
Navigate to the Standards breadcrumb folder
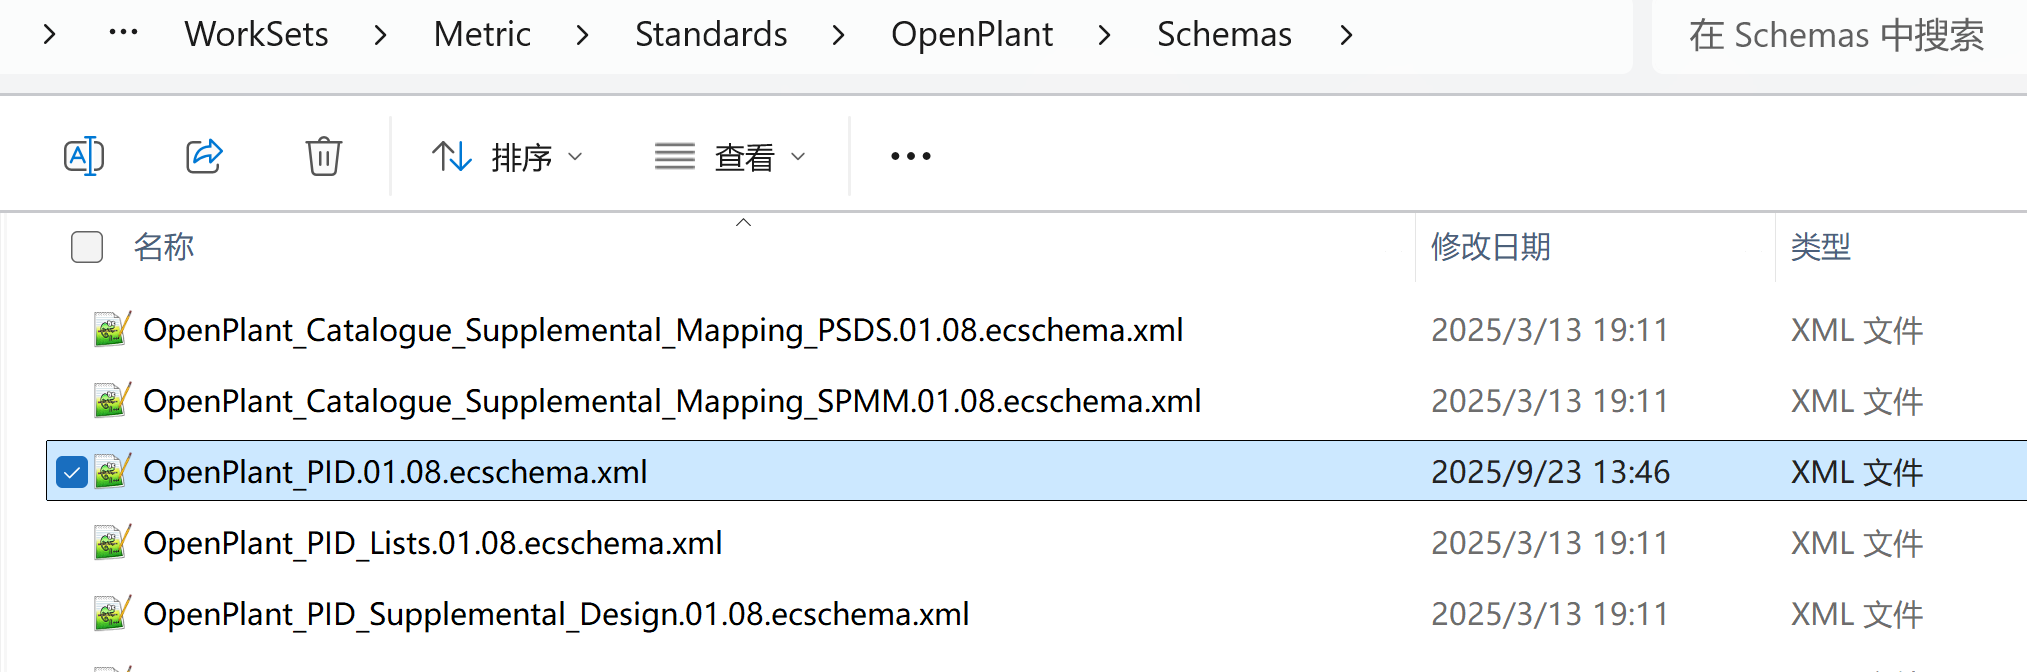[x=711, y=35]
